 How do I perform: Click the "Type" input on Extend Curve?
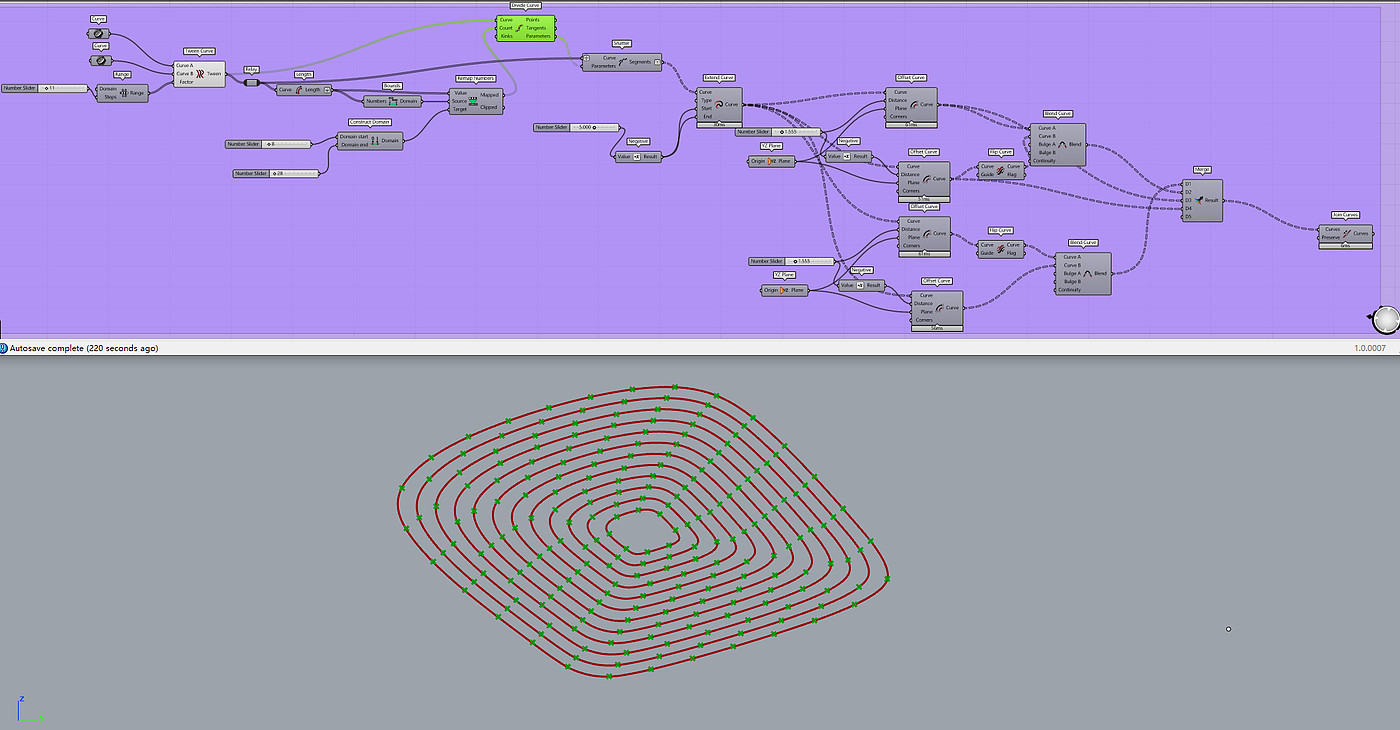pos(706,100)
